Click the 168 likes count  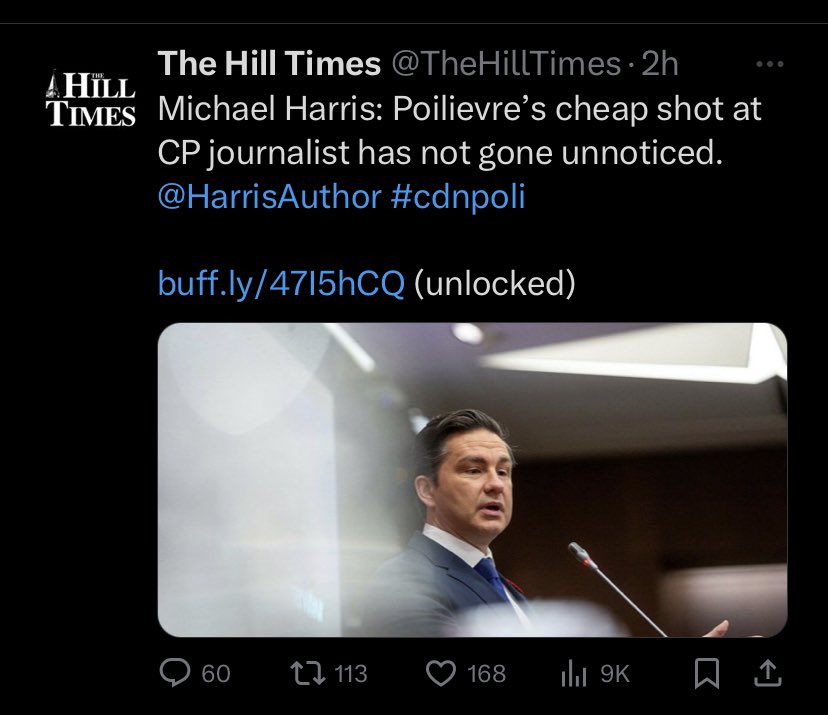[x=487, y=674]
